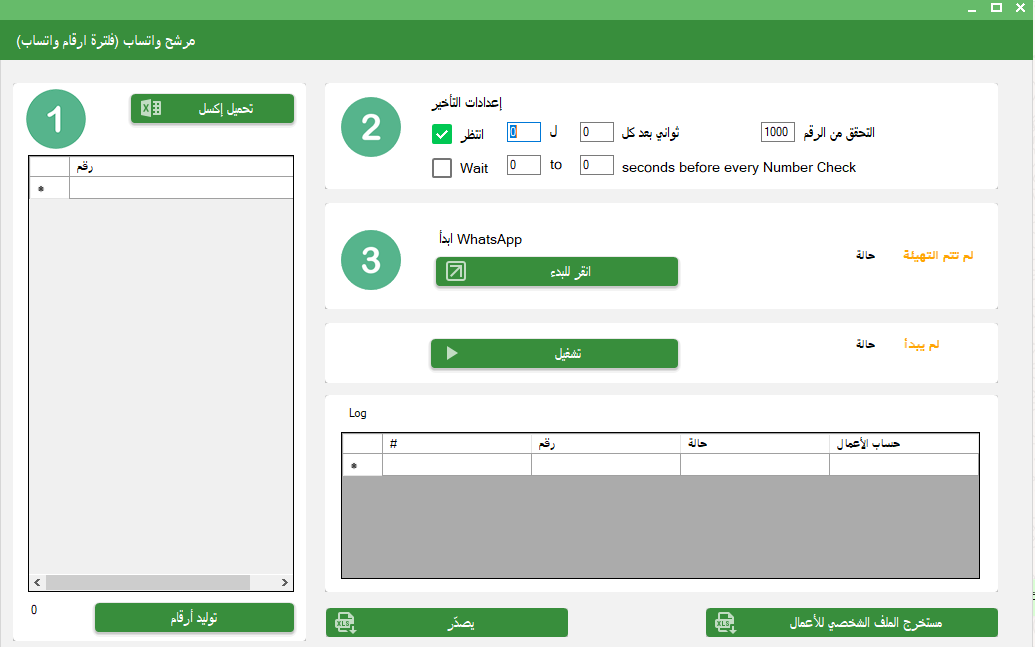Viewport: 1035px width, 647px height.
Task: Click the التحقق من الرقم label
Action: point(839,133)
